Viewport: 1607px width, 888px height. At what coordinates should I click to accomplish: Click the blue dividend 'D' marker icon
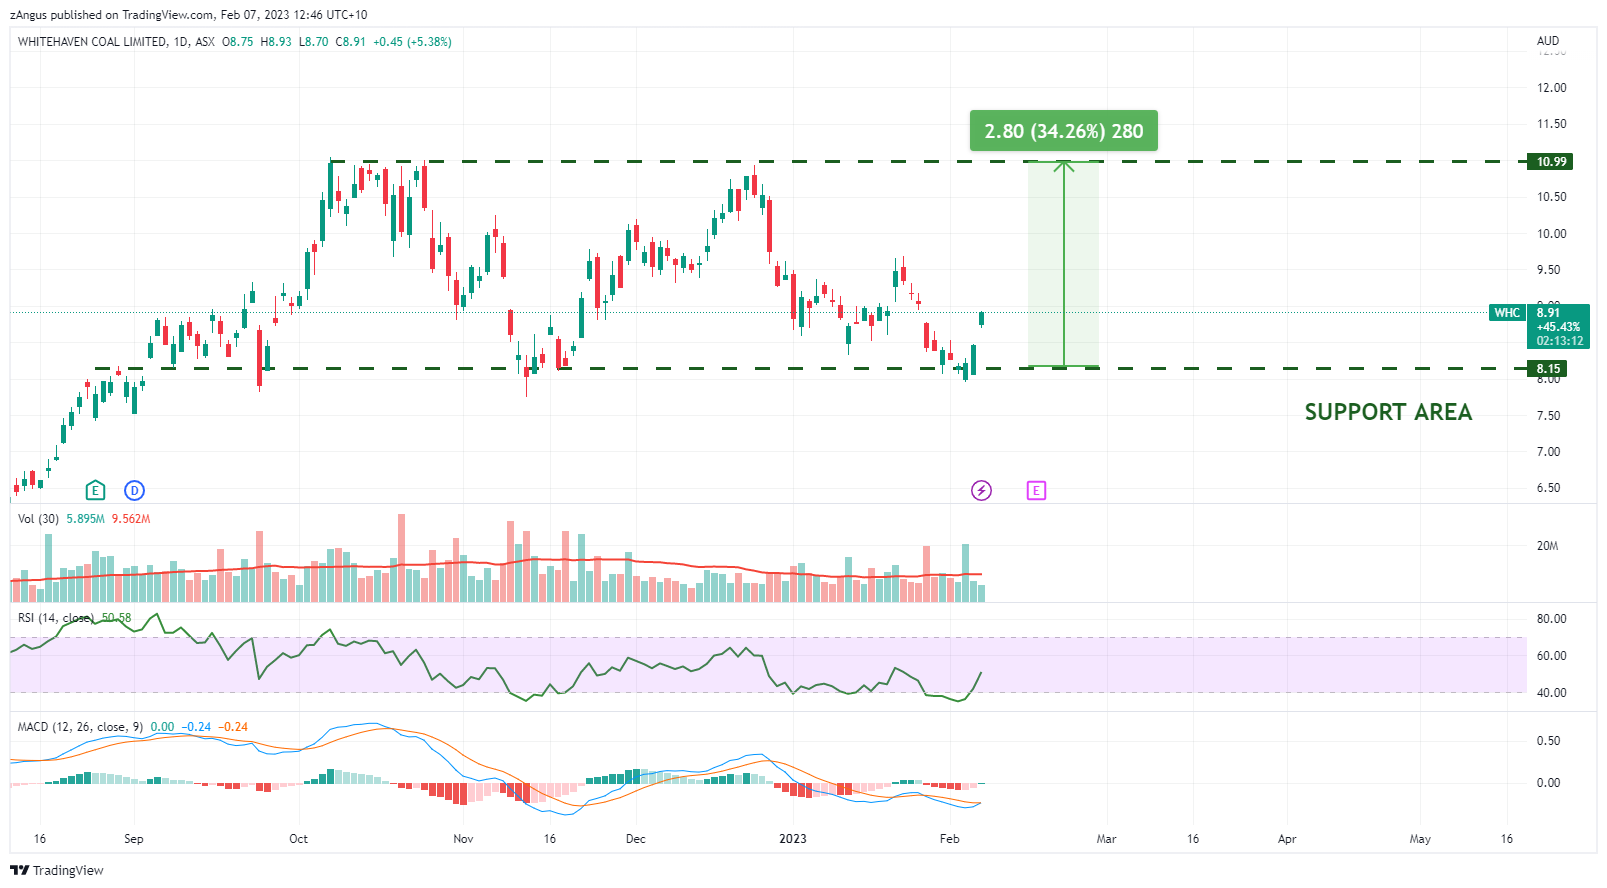(x=134, y=490)
